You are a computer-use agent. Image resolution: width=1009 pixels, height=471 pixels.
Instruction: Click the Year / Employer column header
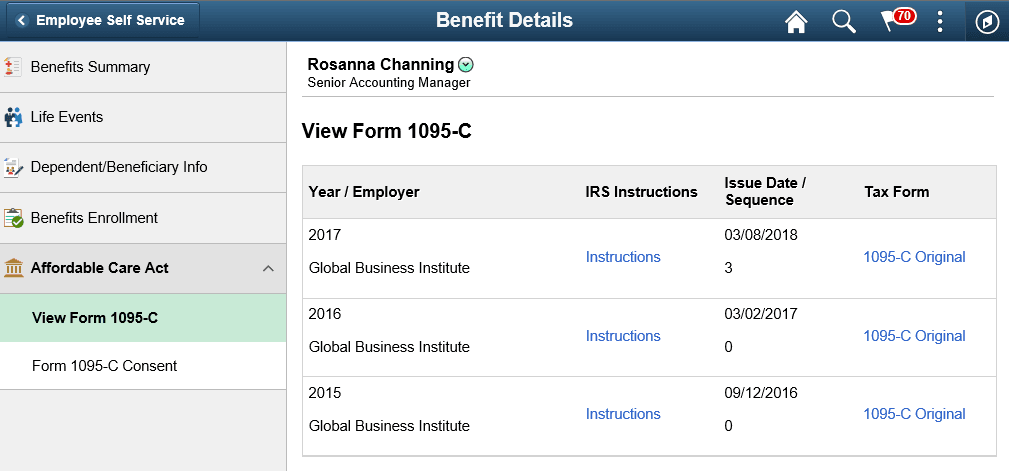(x=364, y=192)
